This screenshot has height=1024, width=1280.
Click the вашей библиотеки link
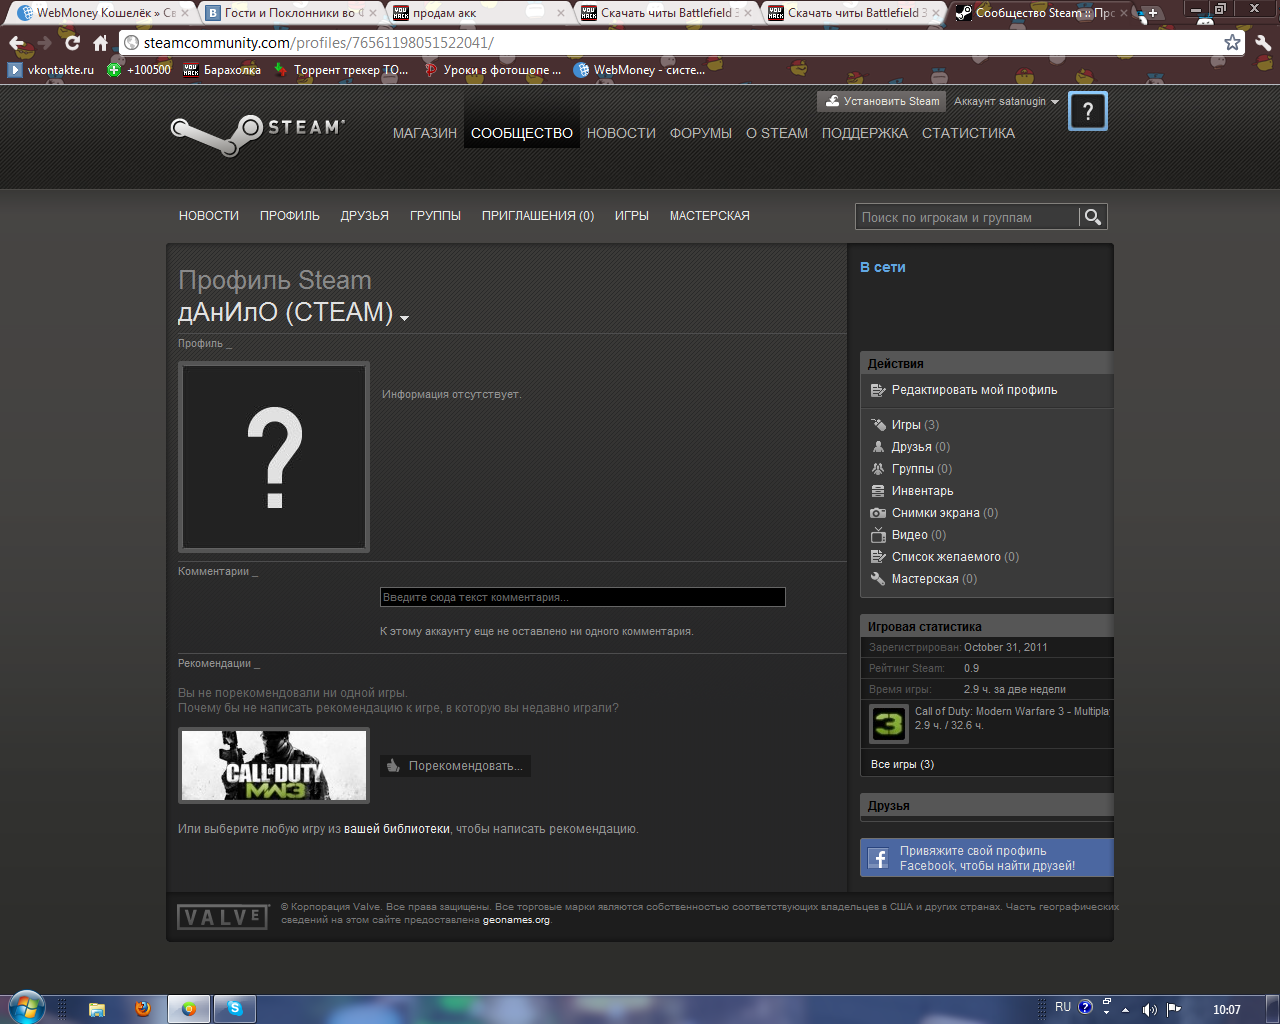pyautogui.click(x=397, y=829)
